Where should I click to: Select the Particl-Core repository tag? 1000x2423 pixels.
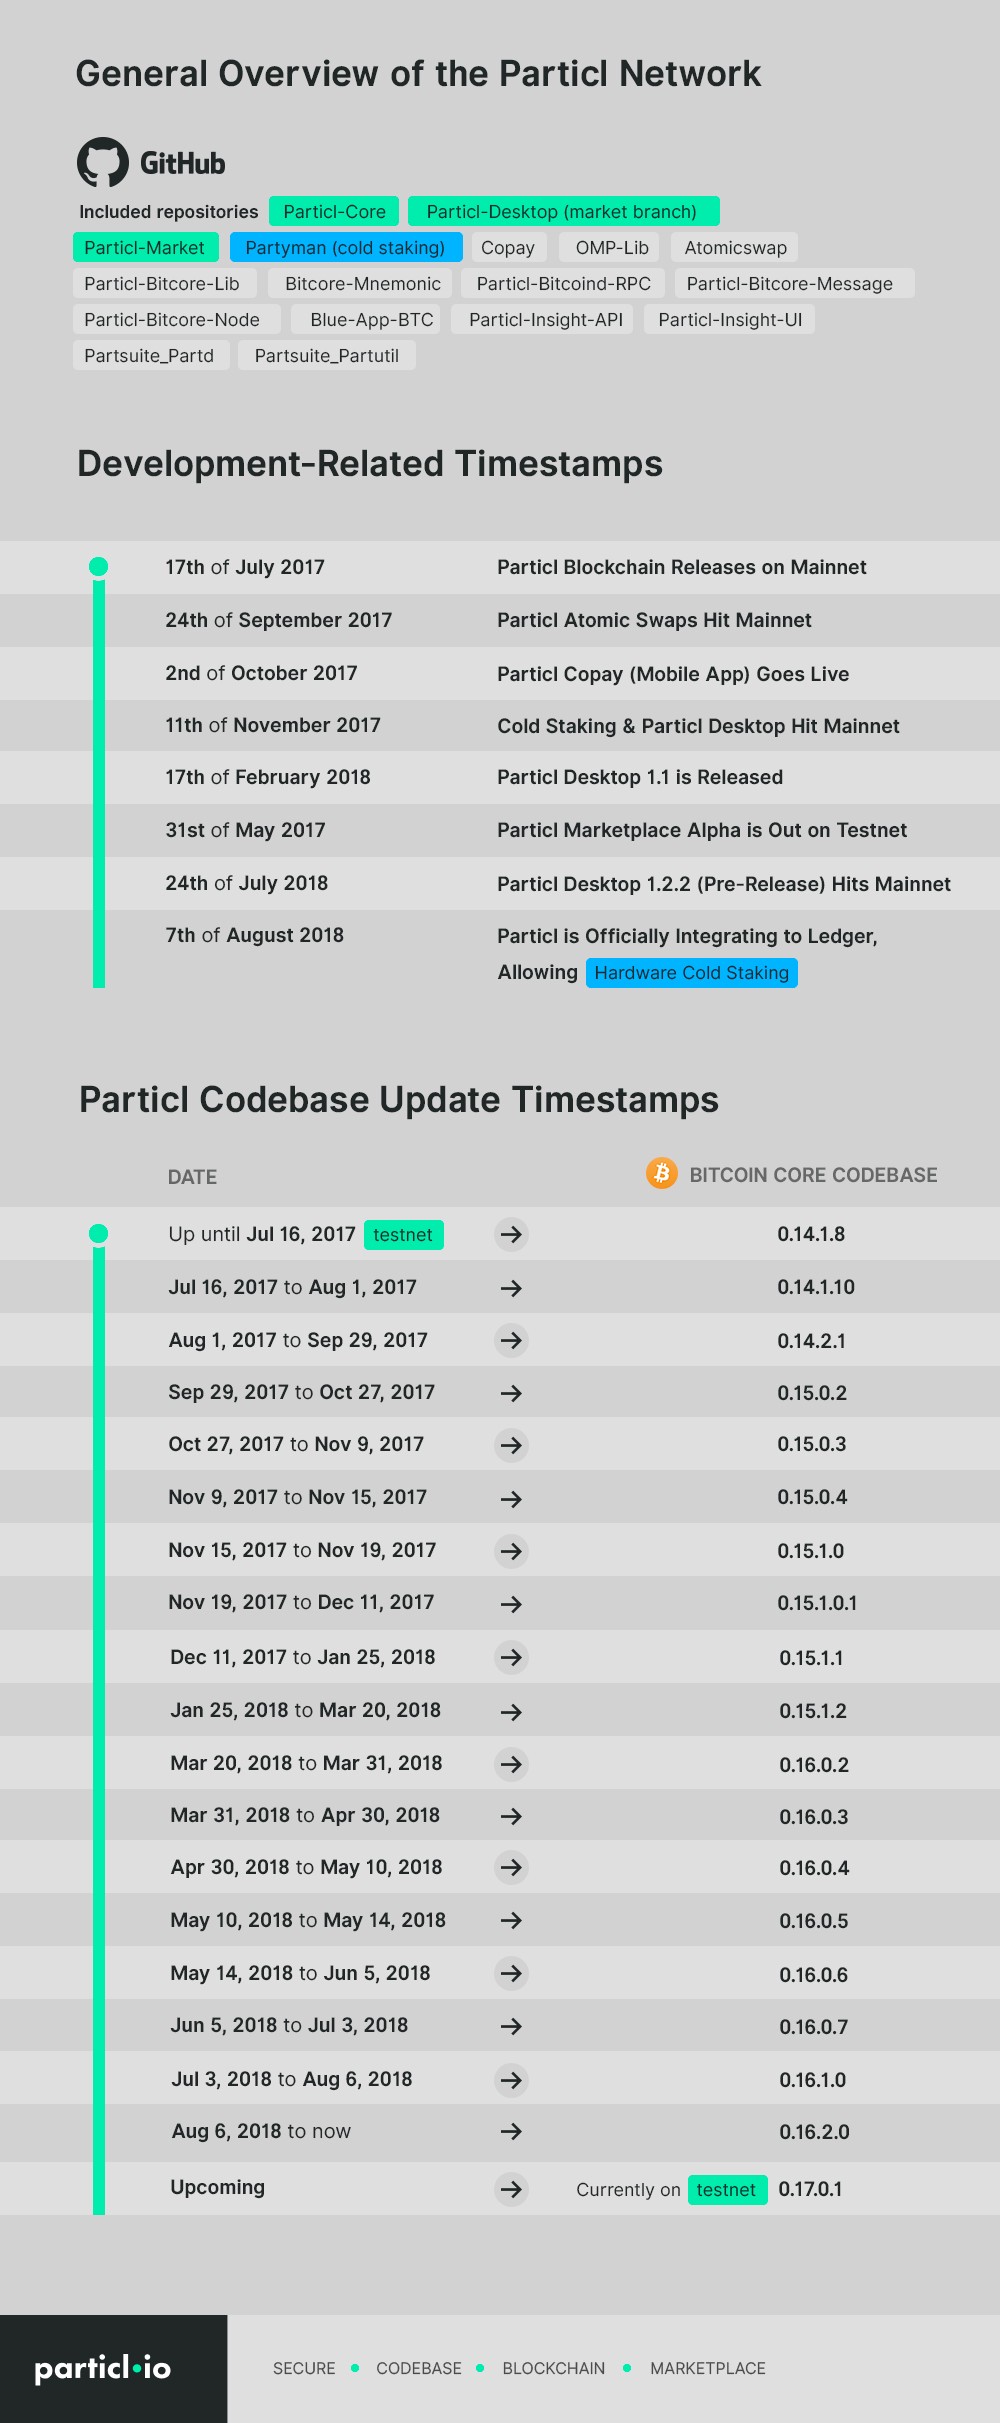tap(334, 212)
